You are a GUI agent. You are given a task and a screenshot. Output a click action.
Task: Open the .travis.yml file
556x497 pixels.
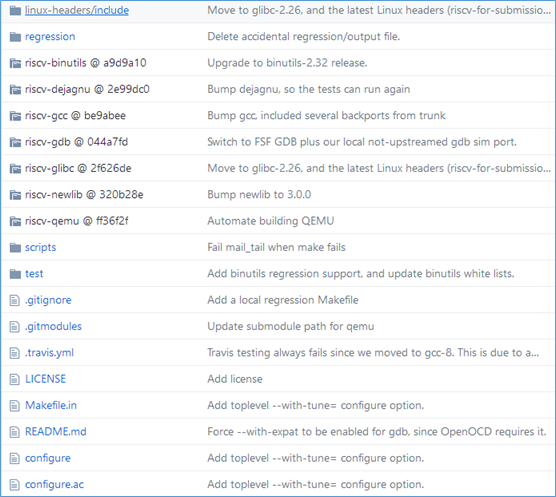click(49, 353)
